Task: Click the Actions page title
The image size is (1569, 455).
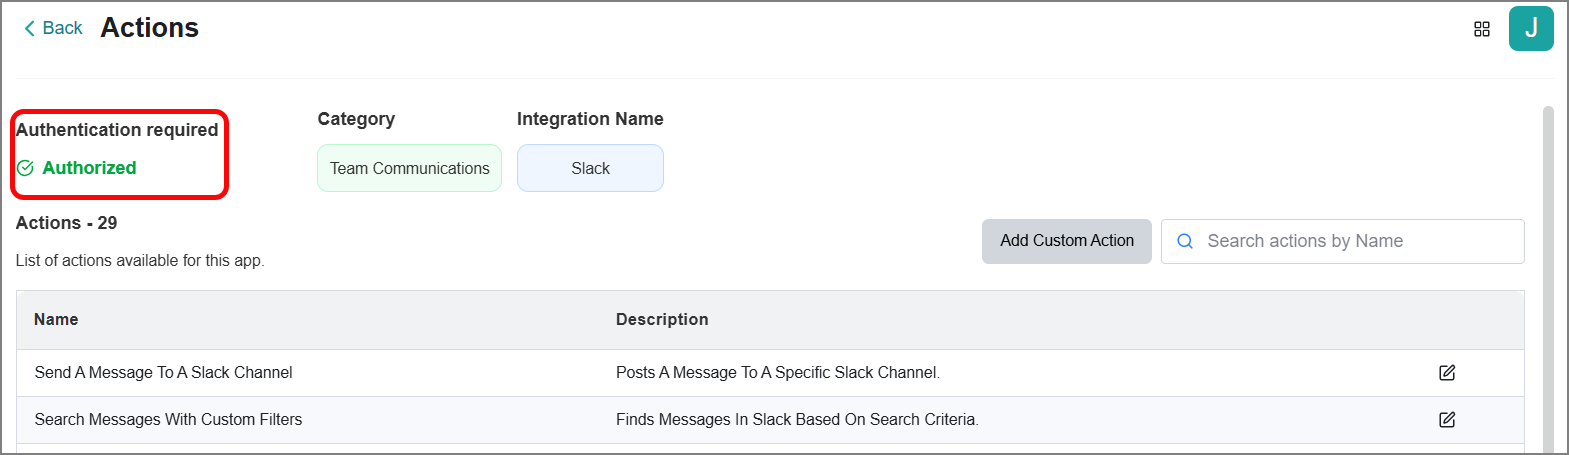Action: [x=150, y=28]
